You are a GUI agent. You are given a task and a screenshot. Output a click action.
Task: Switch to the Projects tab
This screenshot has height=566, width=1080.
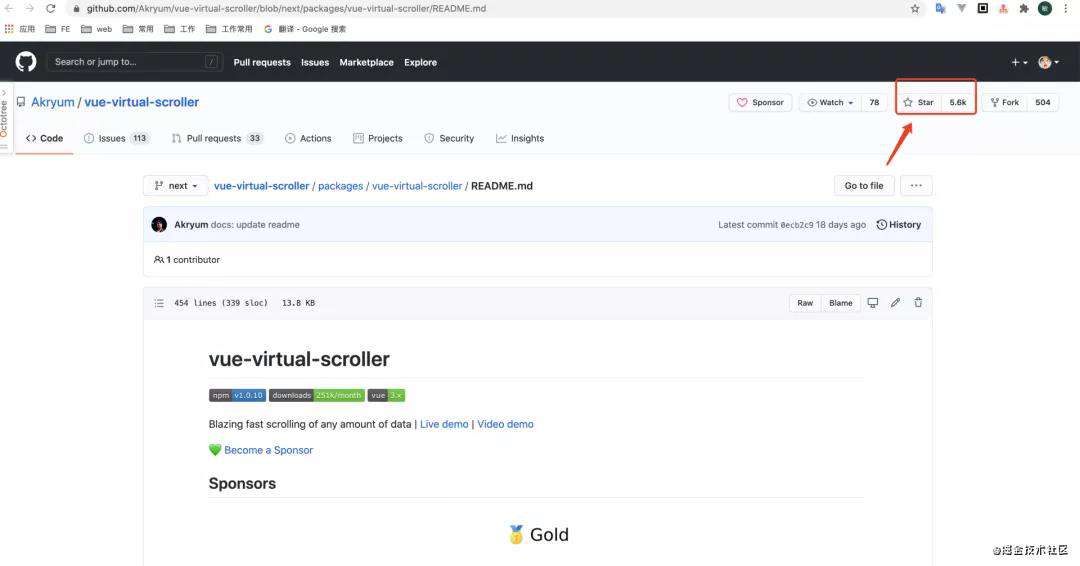tap(377, 138)
